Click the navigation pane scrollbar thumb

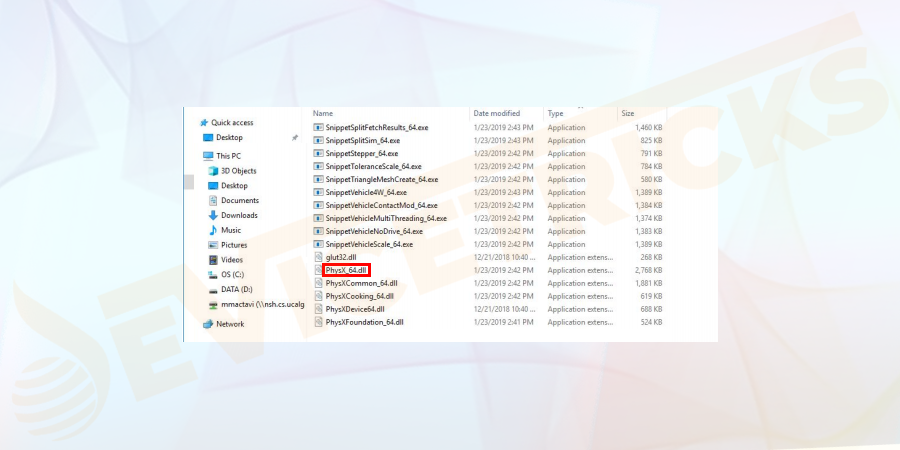[x=189, y=182]
